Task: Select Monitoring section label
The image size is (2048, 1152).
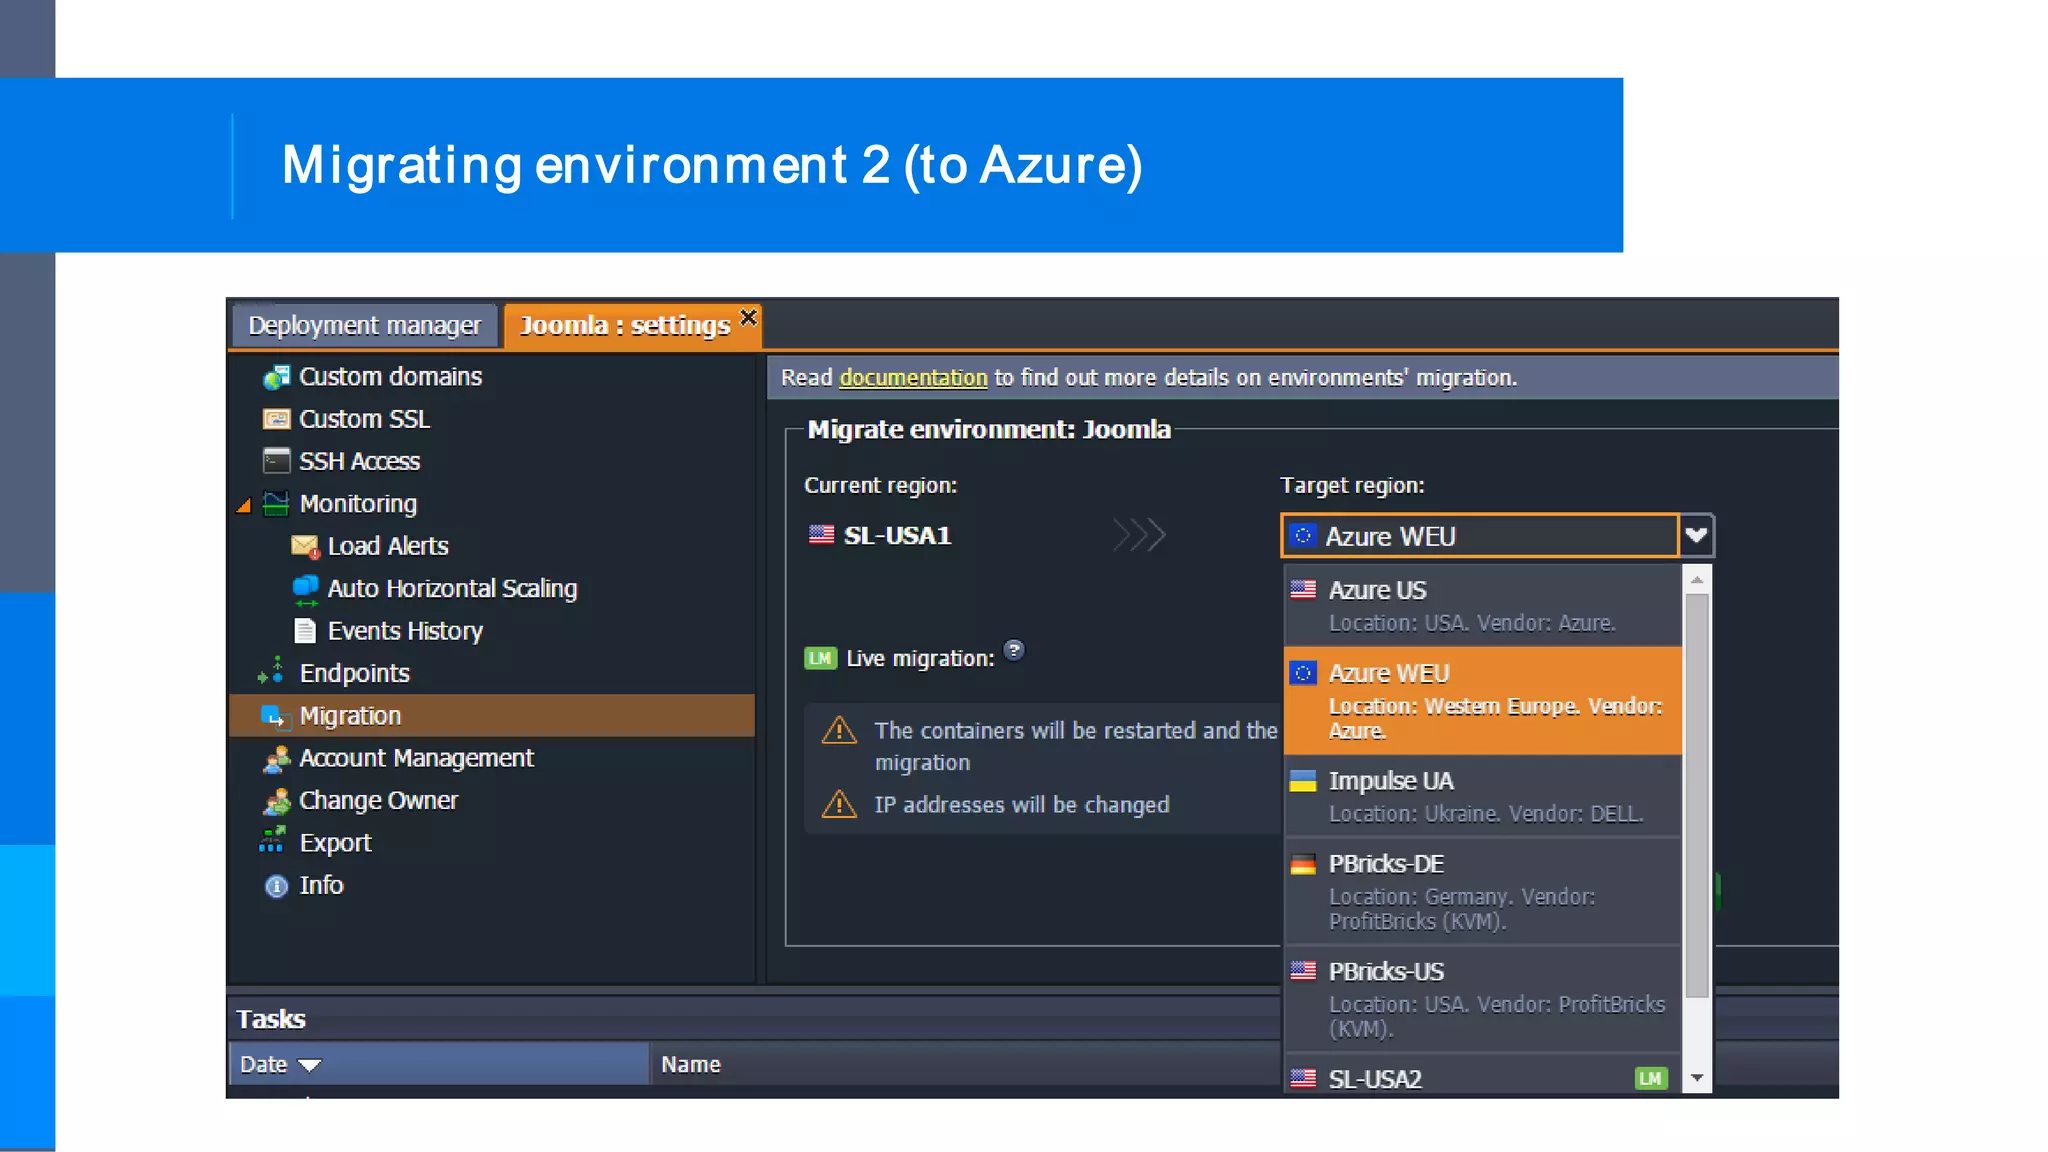Action: [358, 504]
